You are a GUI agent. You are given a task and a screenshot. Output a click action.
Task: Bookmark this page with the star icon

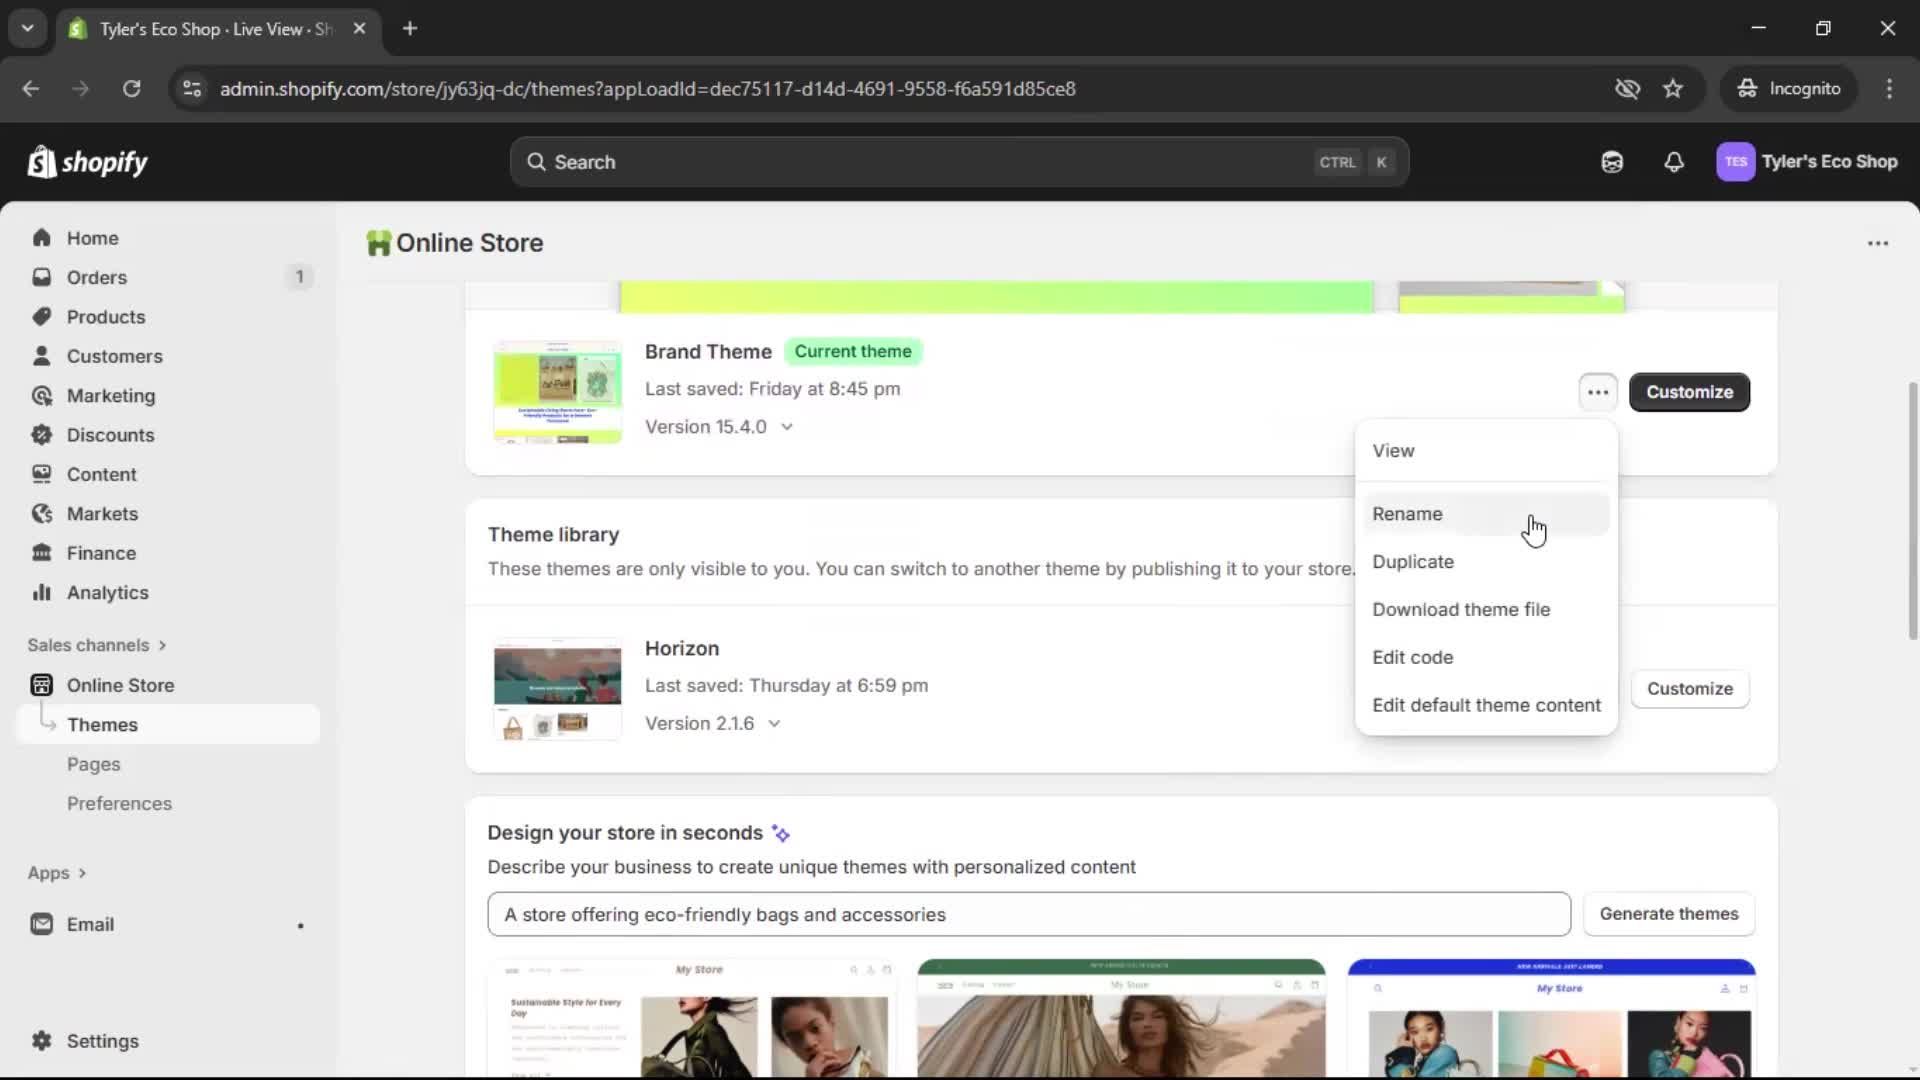tap(1673, 88)
